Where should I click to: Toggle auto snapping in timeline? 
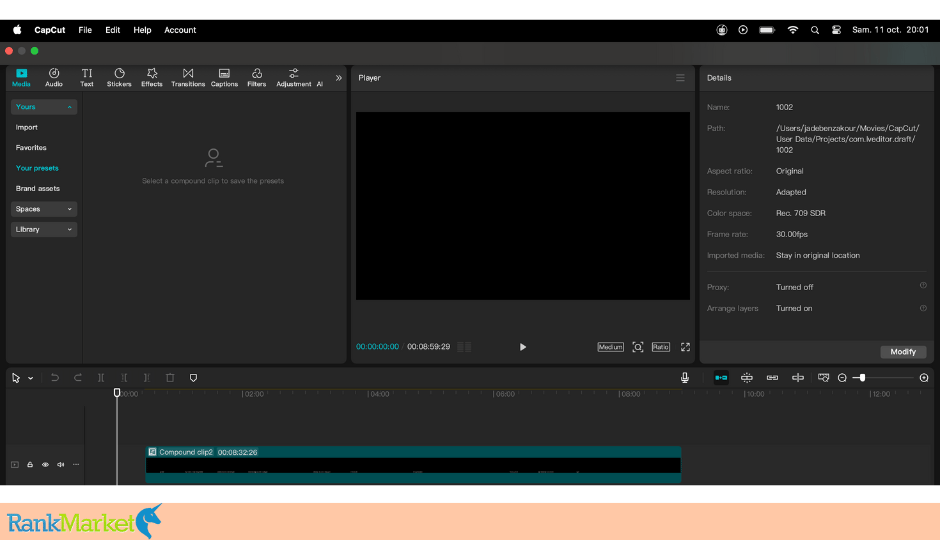747,378
